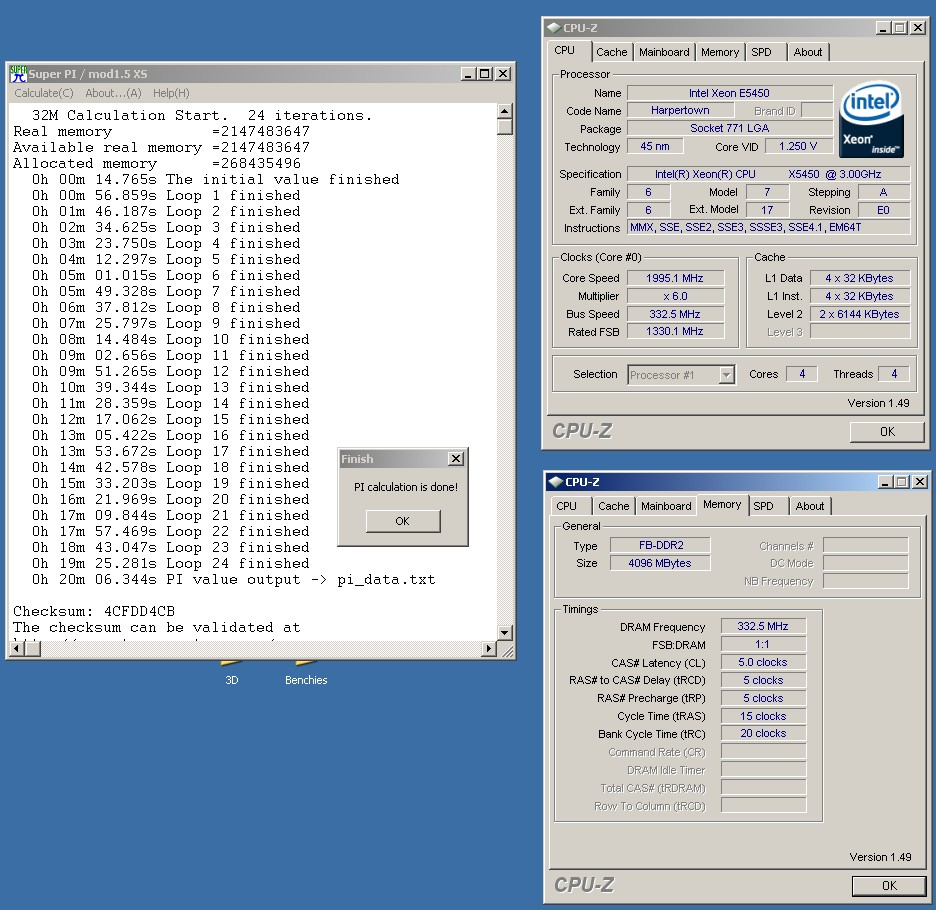This screenshot has width=936, height=910.
Task: Click the Super PI vertical scroll thumb
Action: pos(504,127)
